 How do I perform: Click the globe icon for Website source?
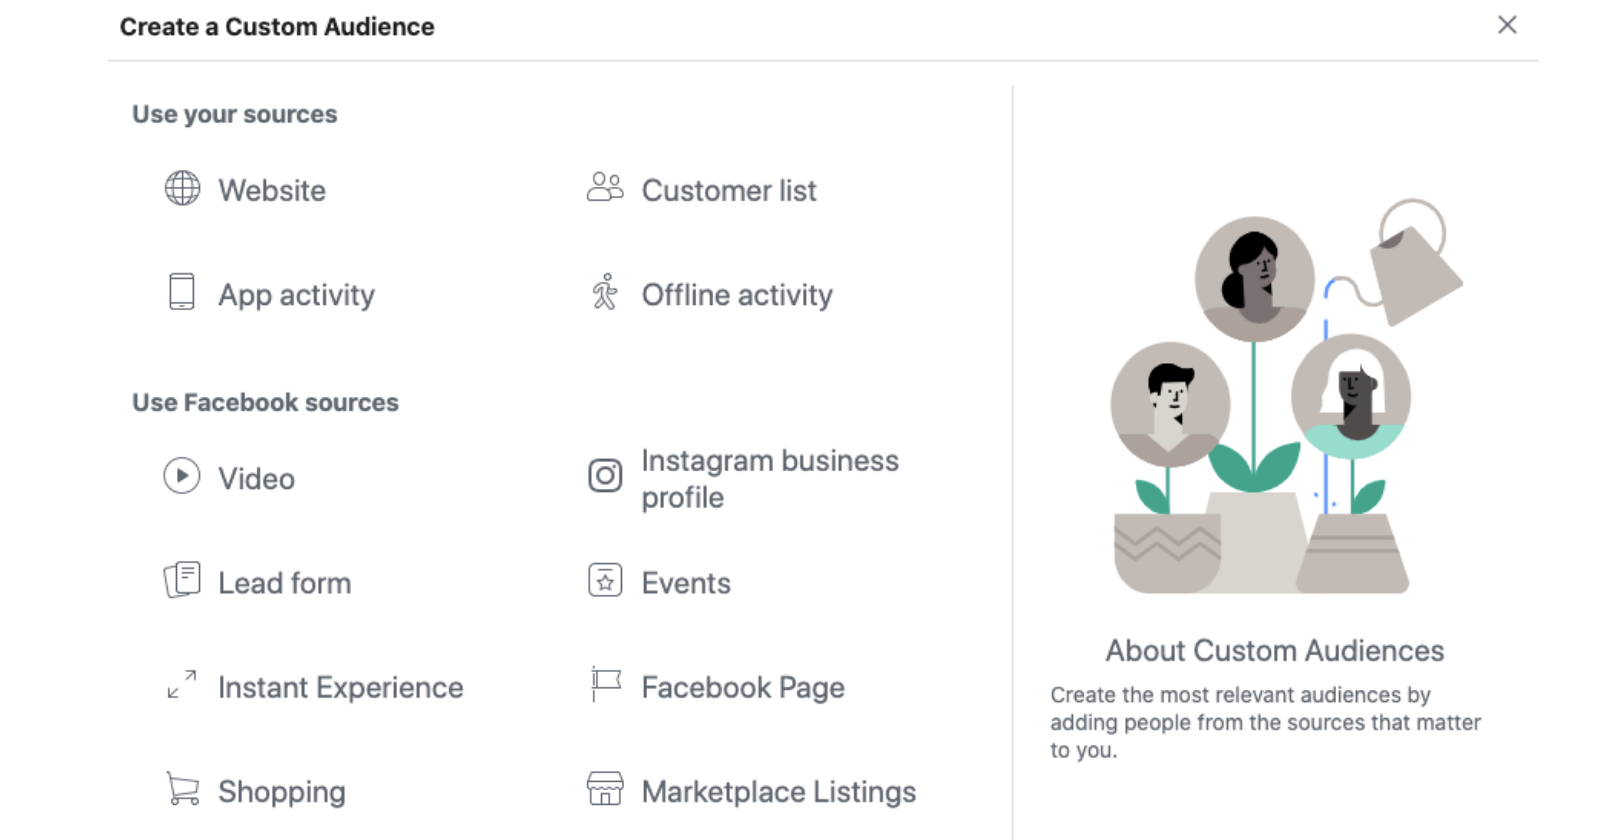tap(182, 188)
